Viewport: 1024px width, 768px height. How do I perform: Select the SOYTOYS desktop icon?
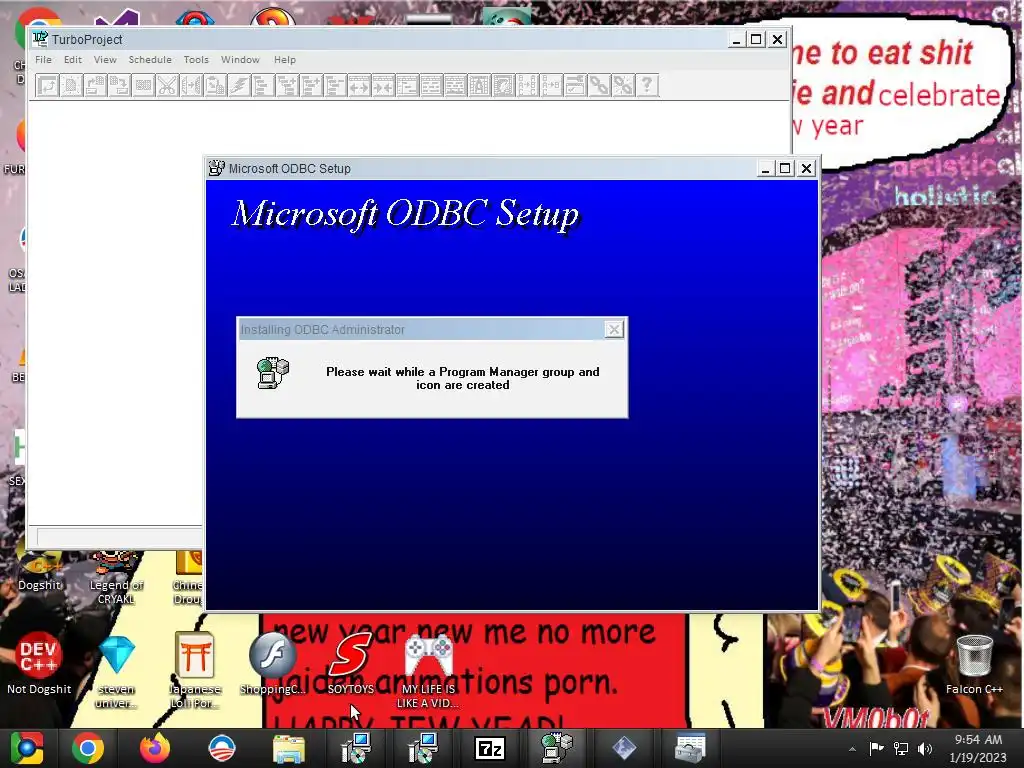[351, 663]
